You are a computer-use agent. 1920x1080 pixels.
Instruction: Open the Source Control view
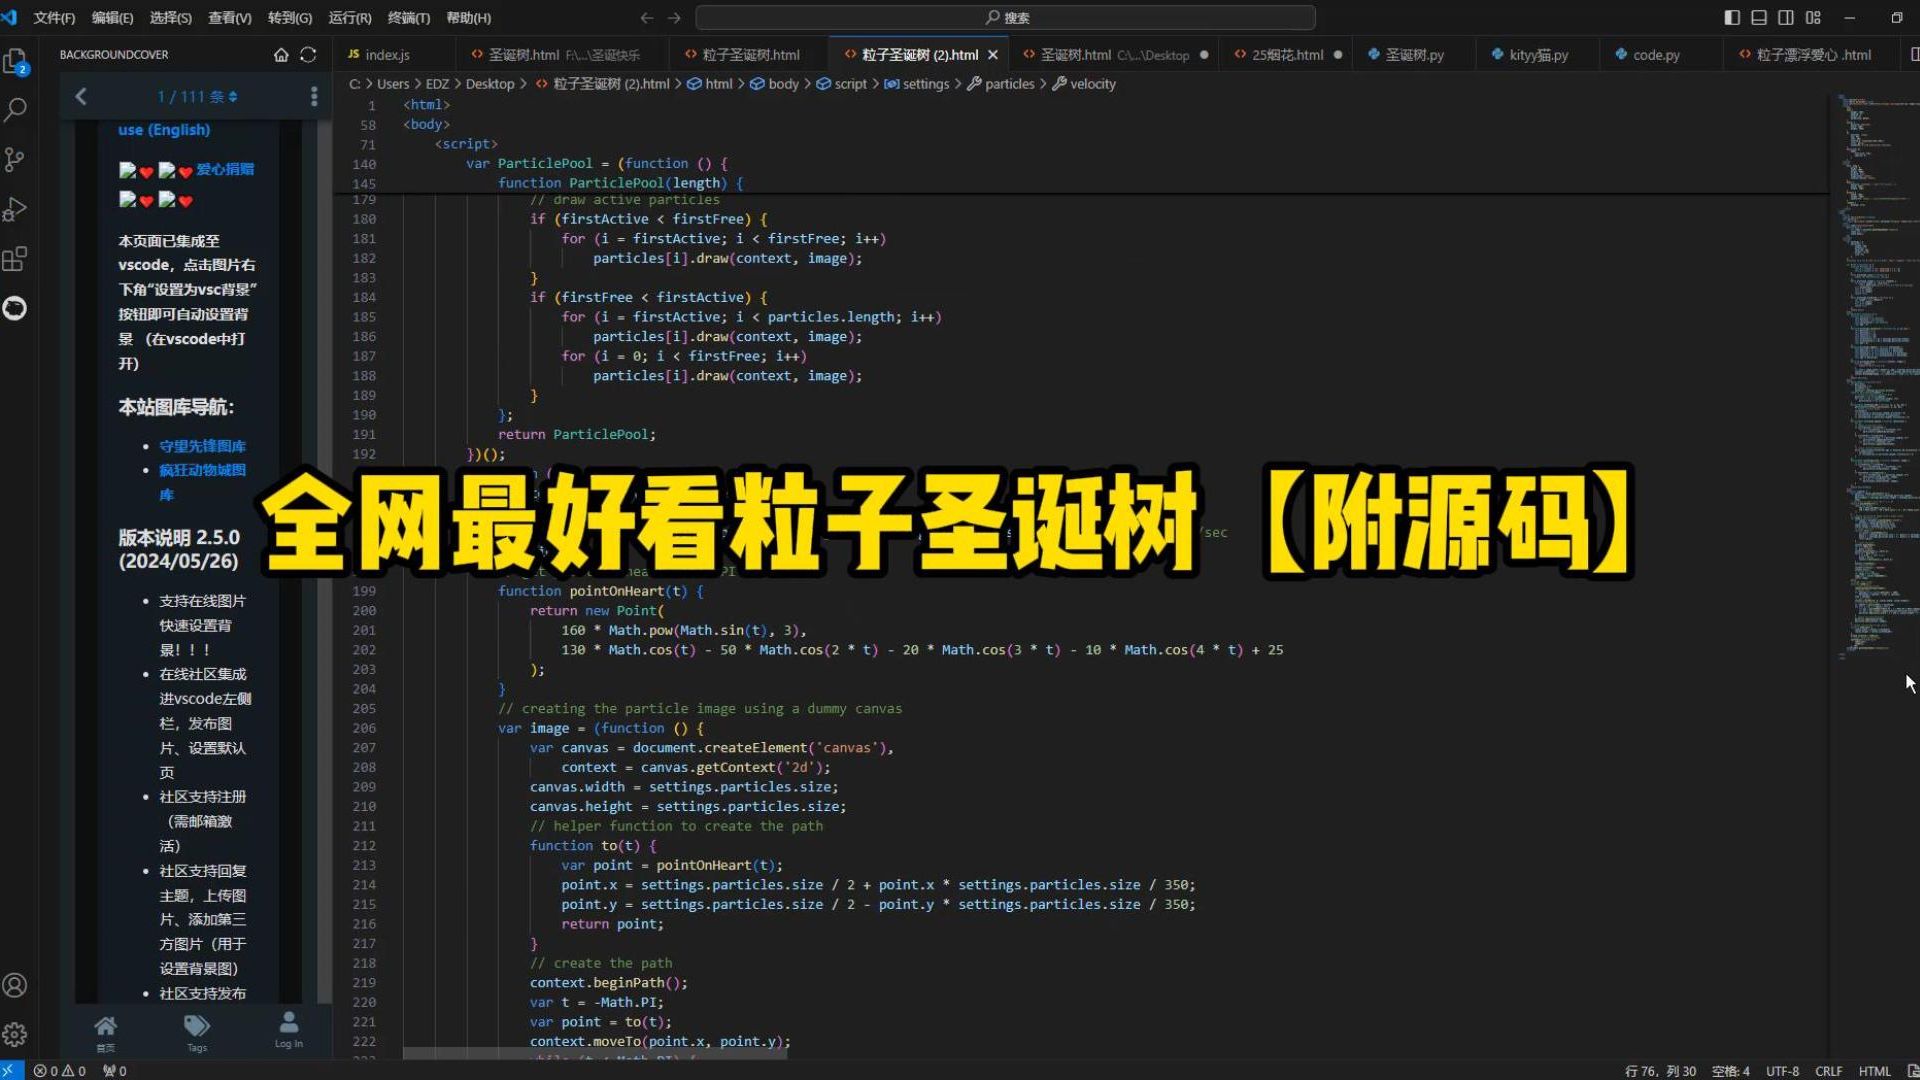[x=15, y=160]
